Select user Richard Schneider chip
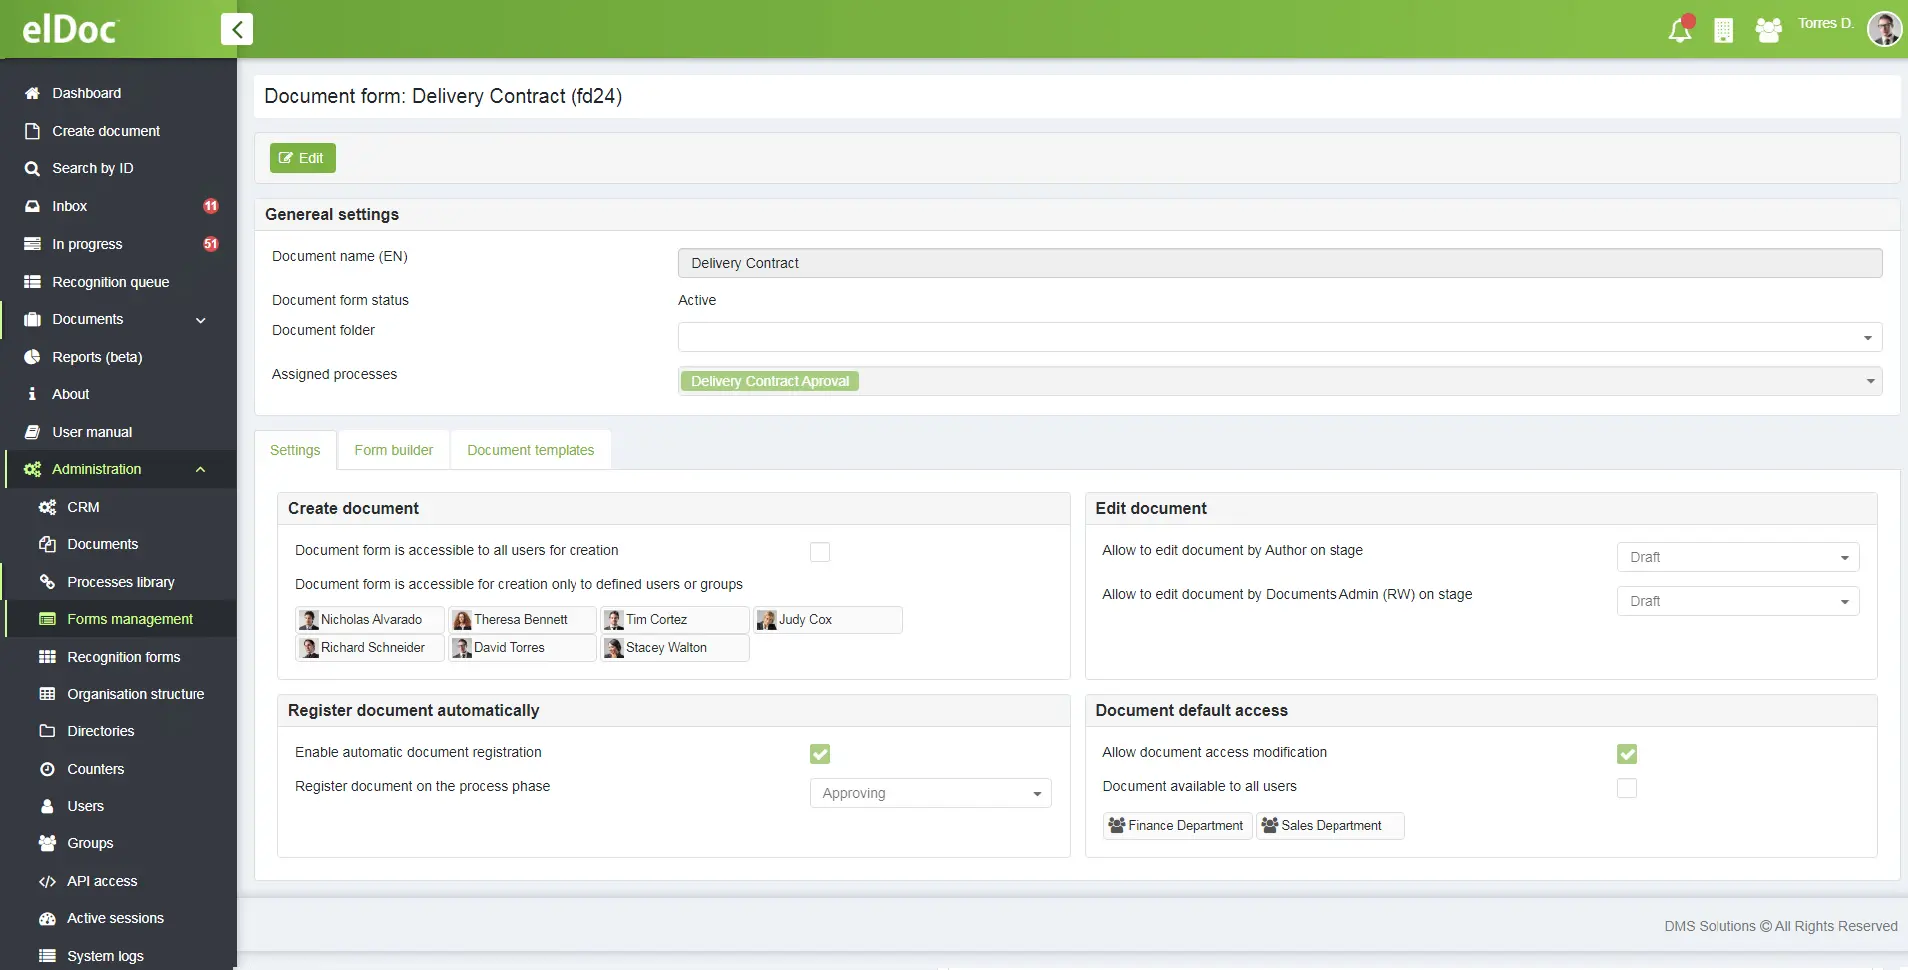 [370, 648]
